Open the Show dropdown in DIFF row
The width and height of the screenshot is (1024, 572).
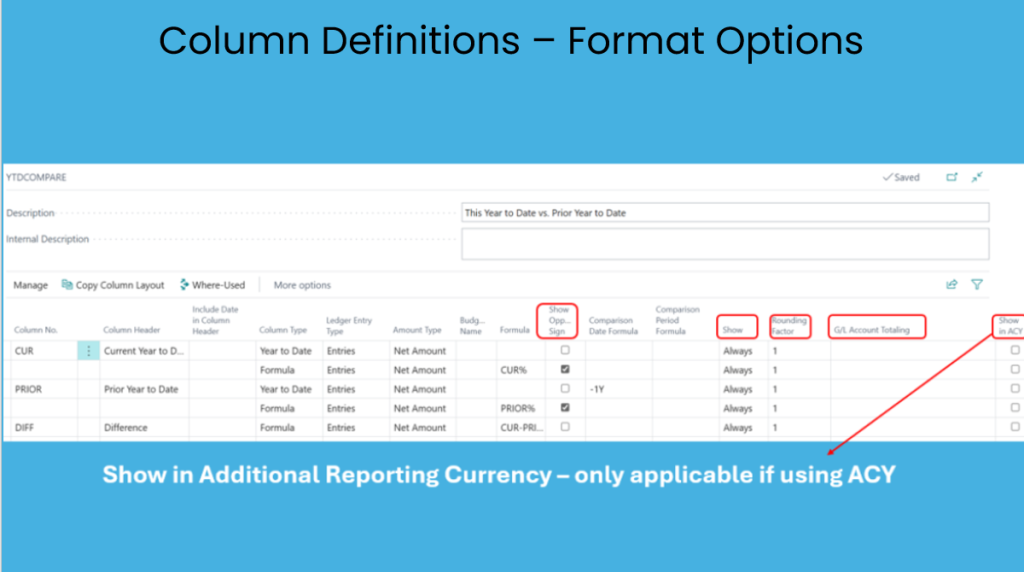tap(738, 427)
